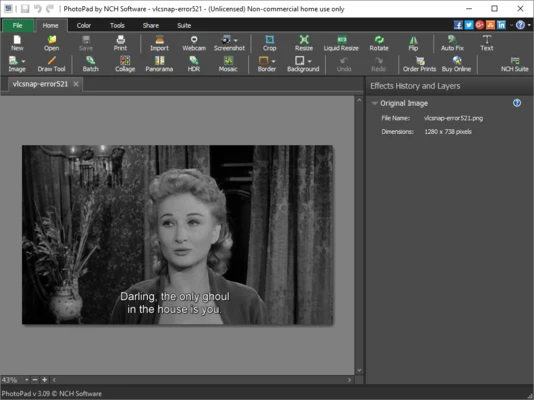
Task: Open dropdown arrow next to help icon
Action: (529, 25)
